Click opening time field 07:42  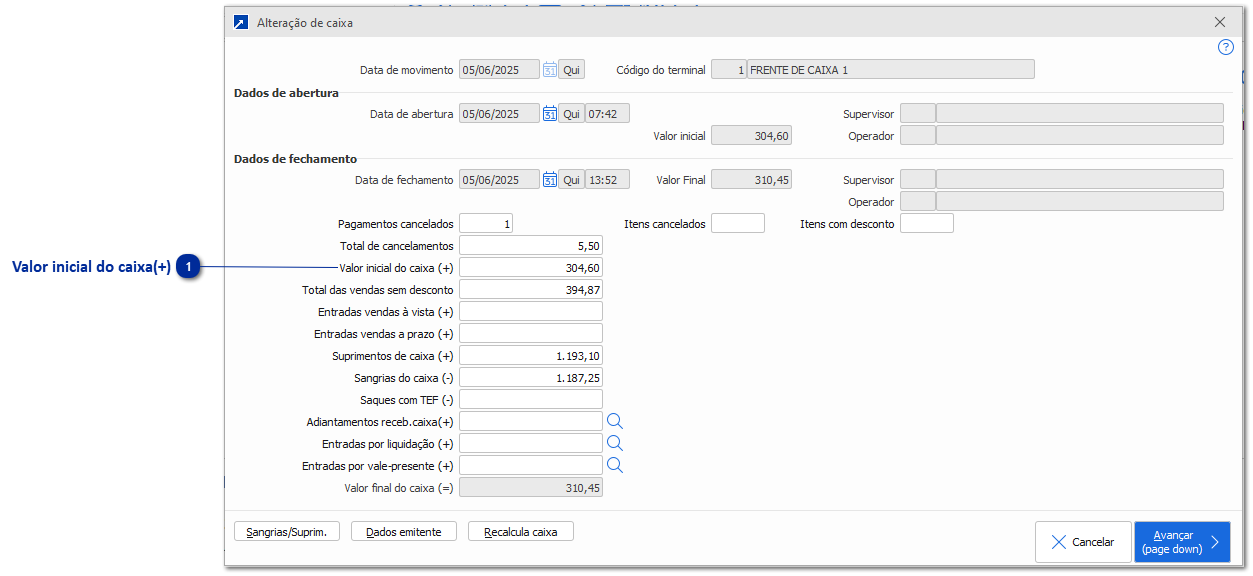click(x=607, y=114)
